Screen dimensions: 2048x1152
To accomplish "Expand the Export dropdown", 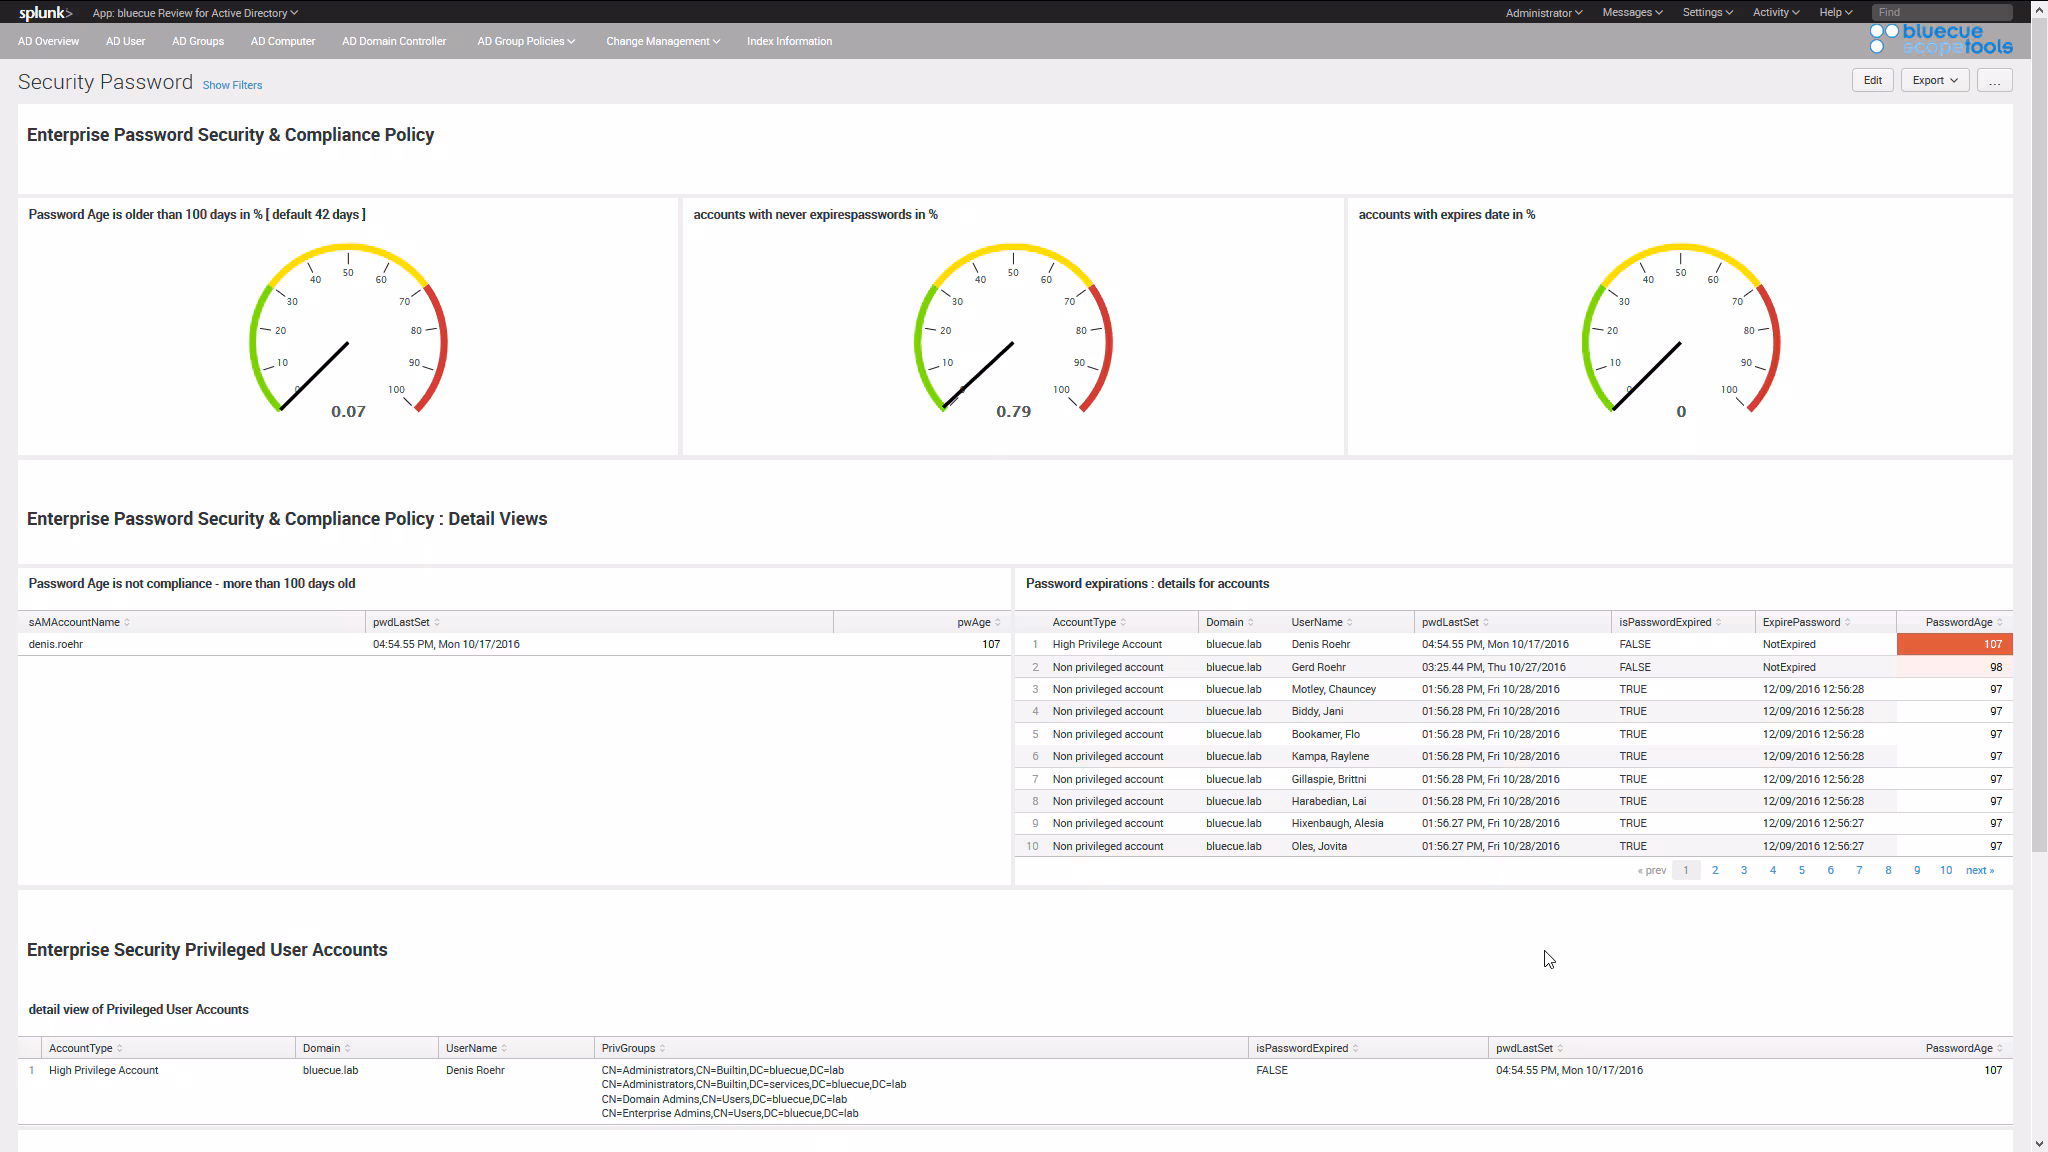I will (x=1934, y=81).
